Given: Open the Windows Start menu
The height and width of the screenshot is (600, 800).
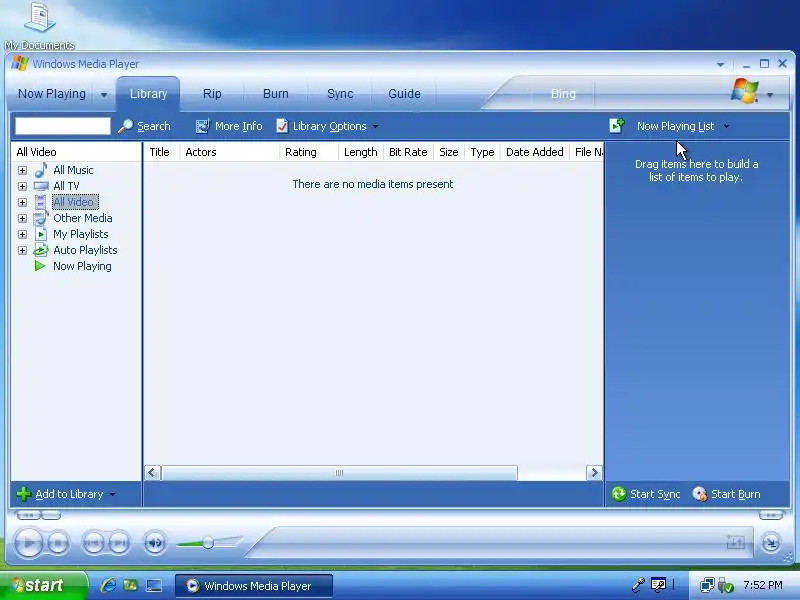Looking at the screenshot, I should 43,586.
